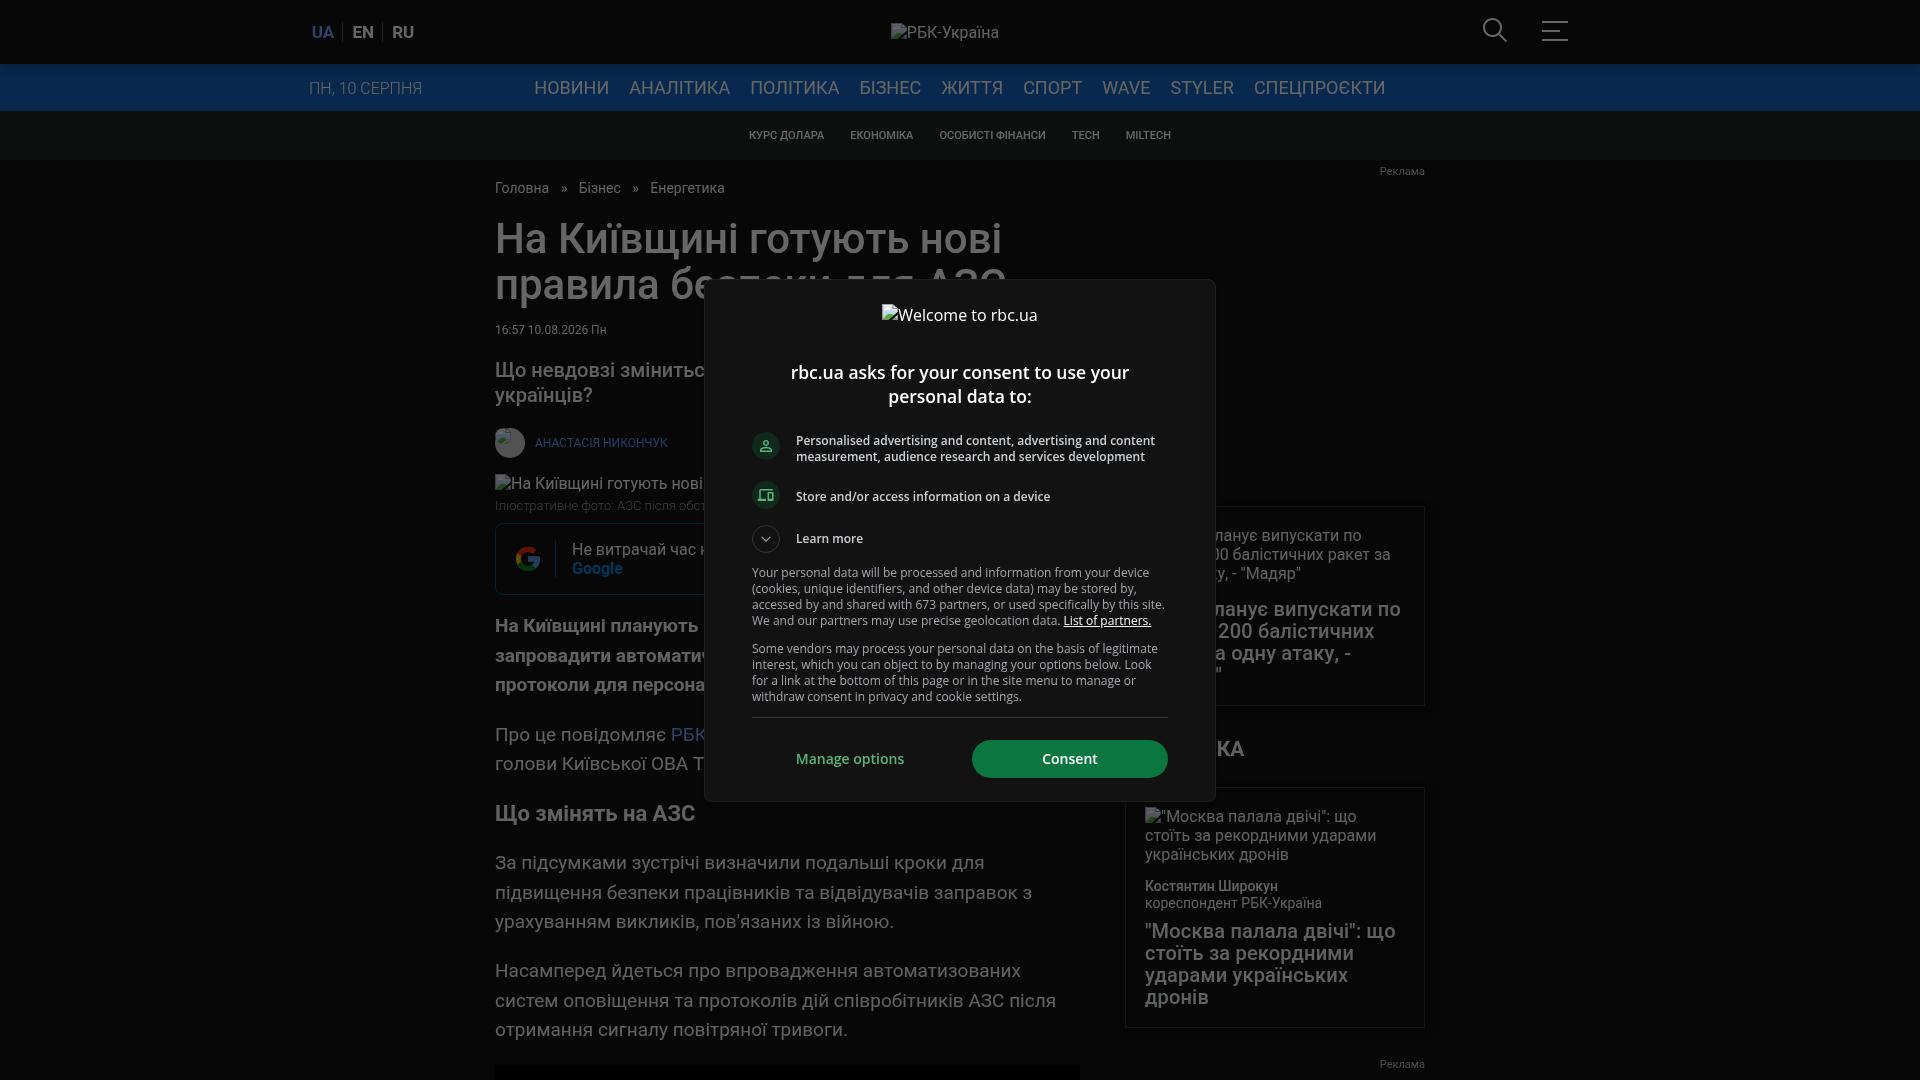This screenshot has width=1920, height=1080.
Task: Open the НОВИНИ menu item
Action: tap(571, 88)
